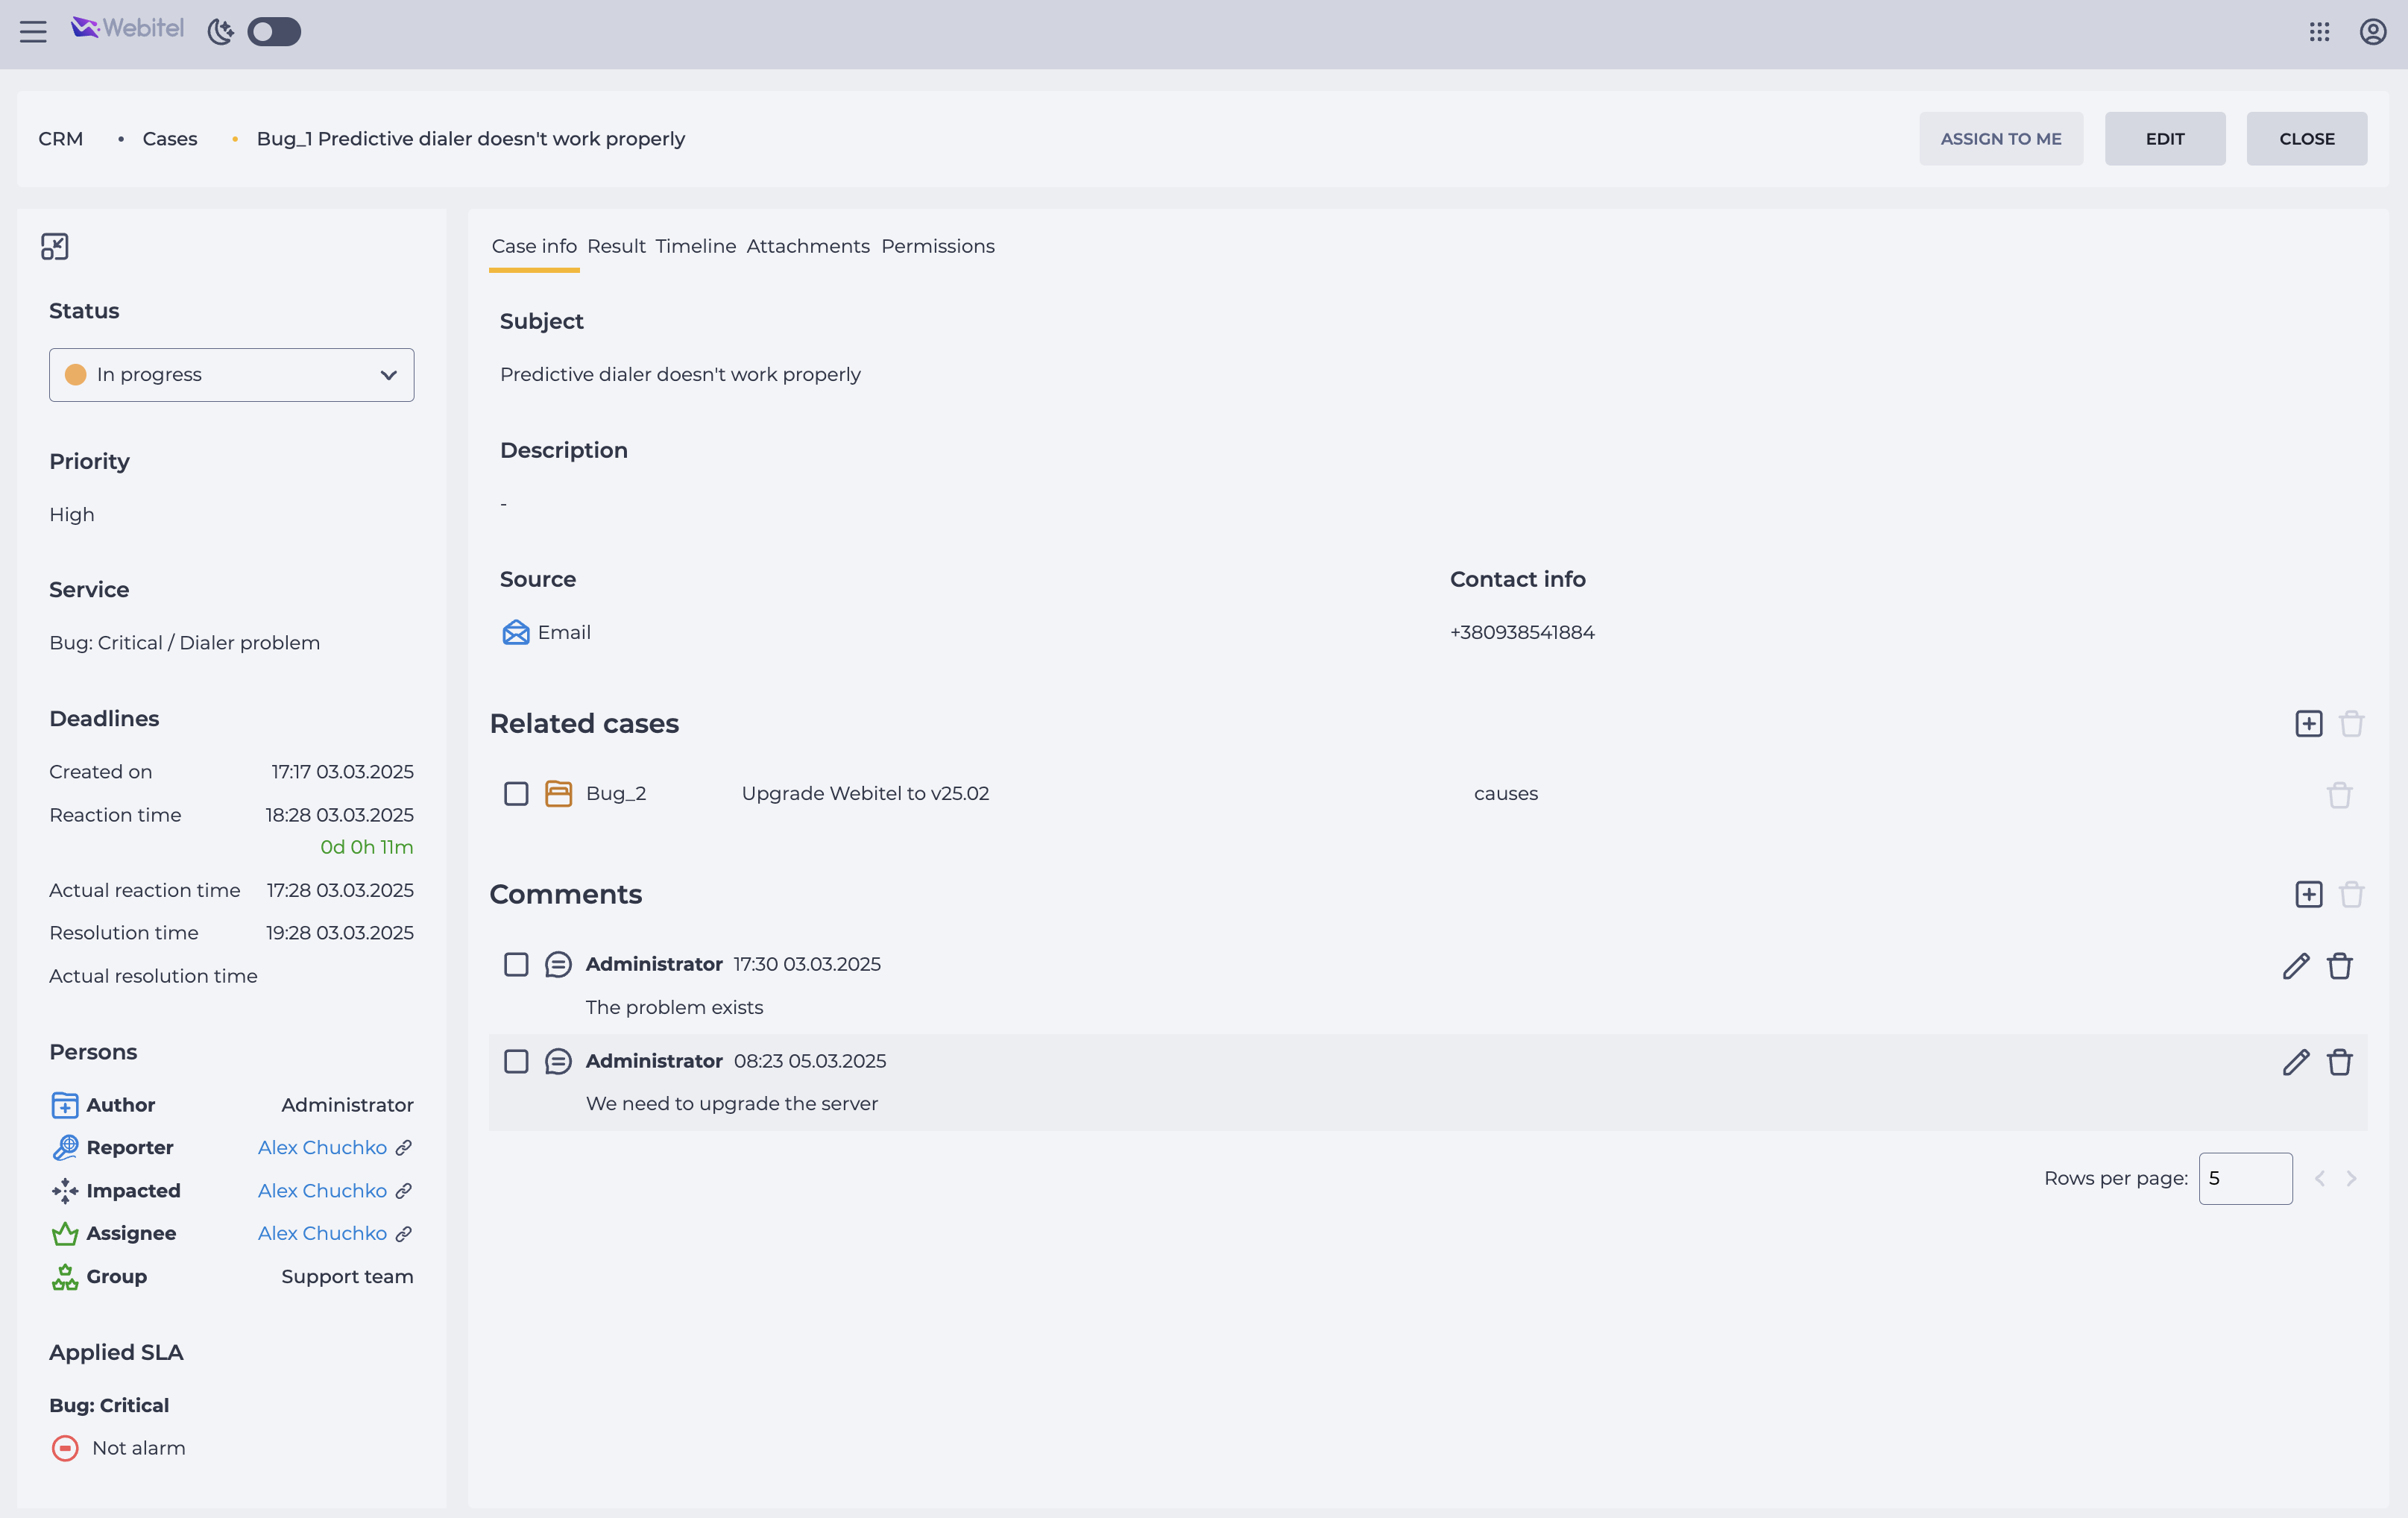Click the Not alarm SLA status icon
The width and height of the screenshot is (2408, 1518).
(x=65, y=1448)
